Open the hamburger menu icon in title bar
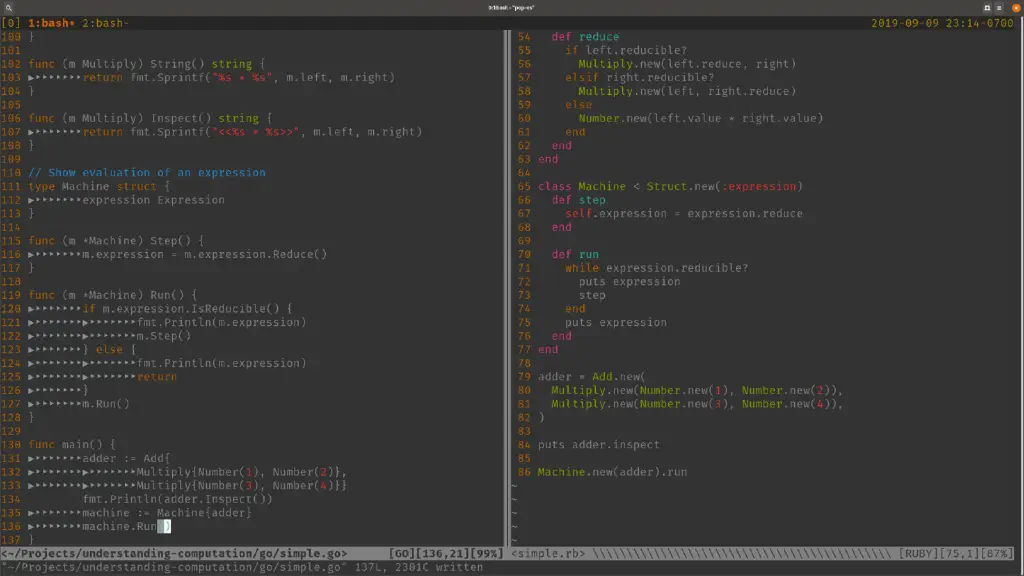Screen dimensions: 1024x576 click(x=999, y=8)
